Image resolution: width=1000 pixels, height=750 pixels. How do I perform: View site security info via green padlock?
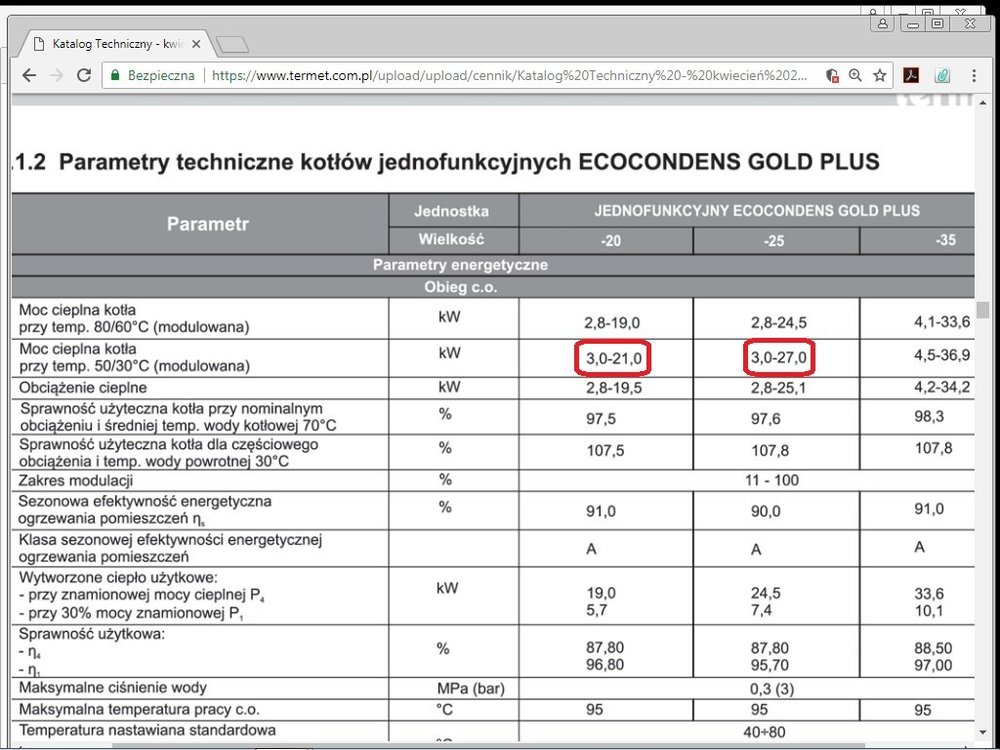coord(116,75)
